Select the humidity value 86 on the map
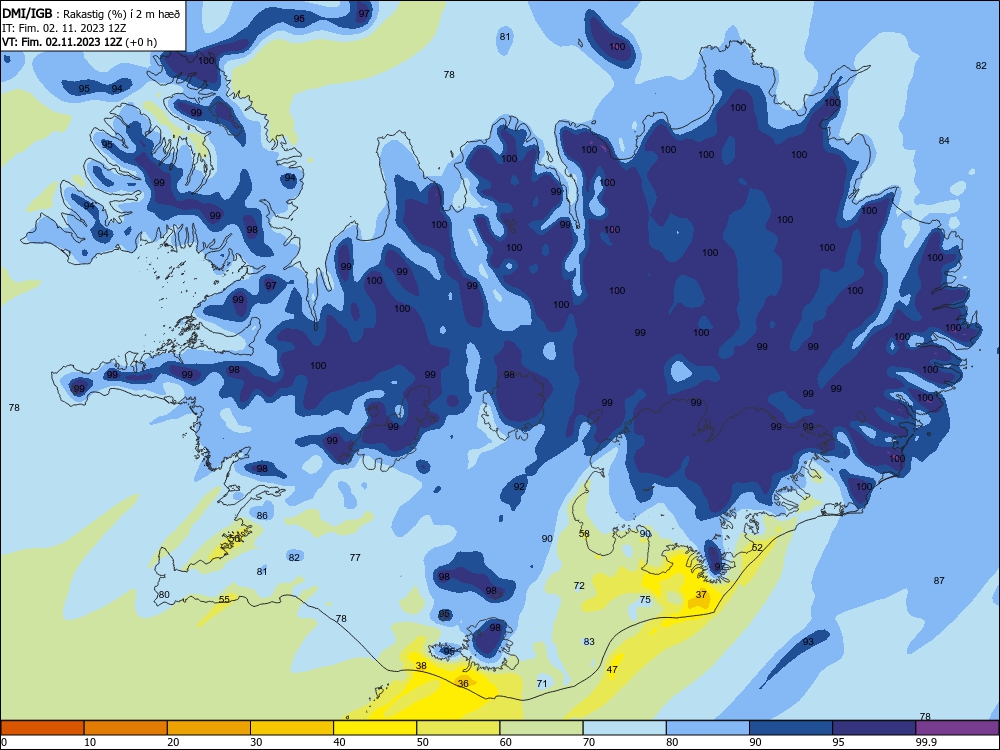The width and height of the screenshot is (1000, 750). (262, 515)
